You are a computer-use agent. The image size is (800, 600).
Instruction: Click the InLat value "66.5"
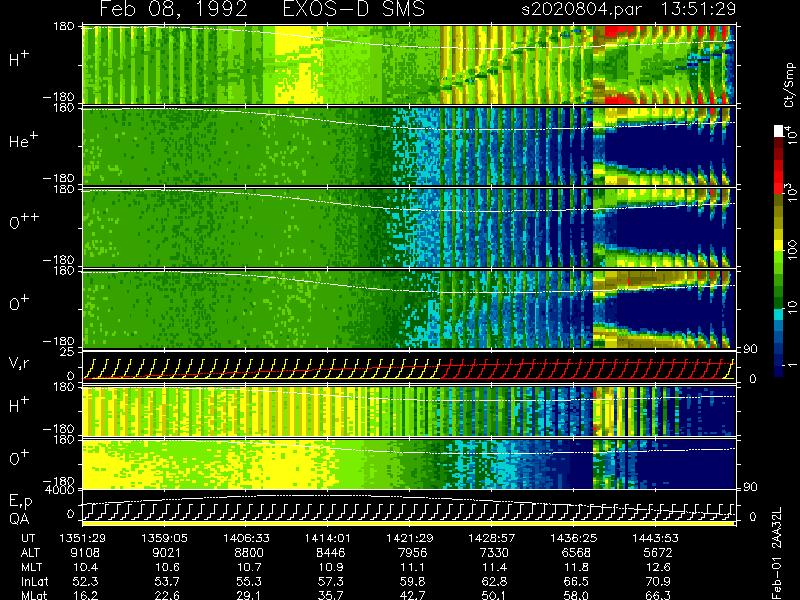click(576, 581)
